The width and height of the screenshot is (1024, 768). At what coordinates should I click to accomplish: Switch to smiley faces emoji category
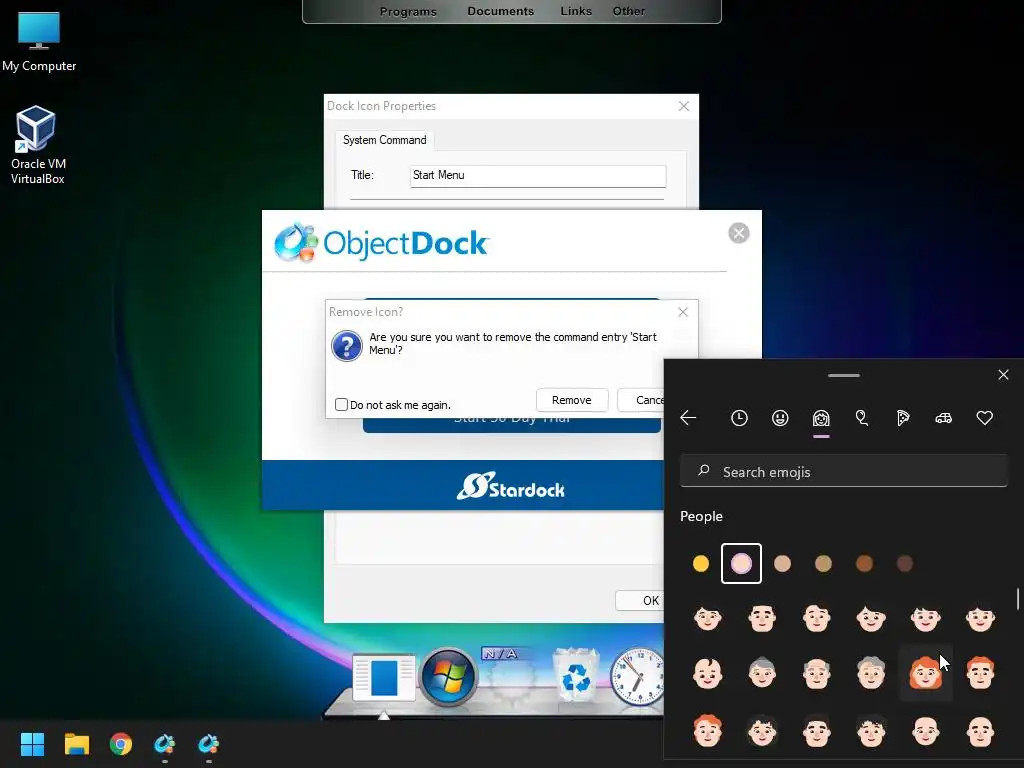click(x=780, y=418)
